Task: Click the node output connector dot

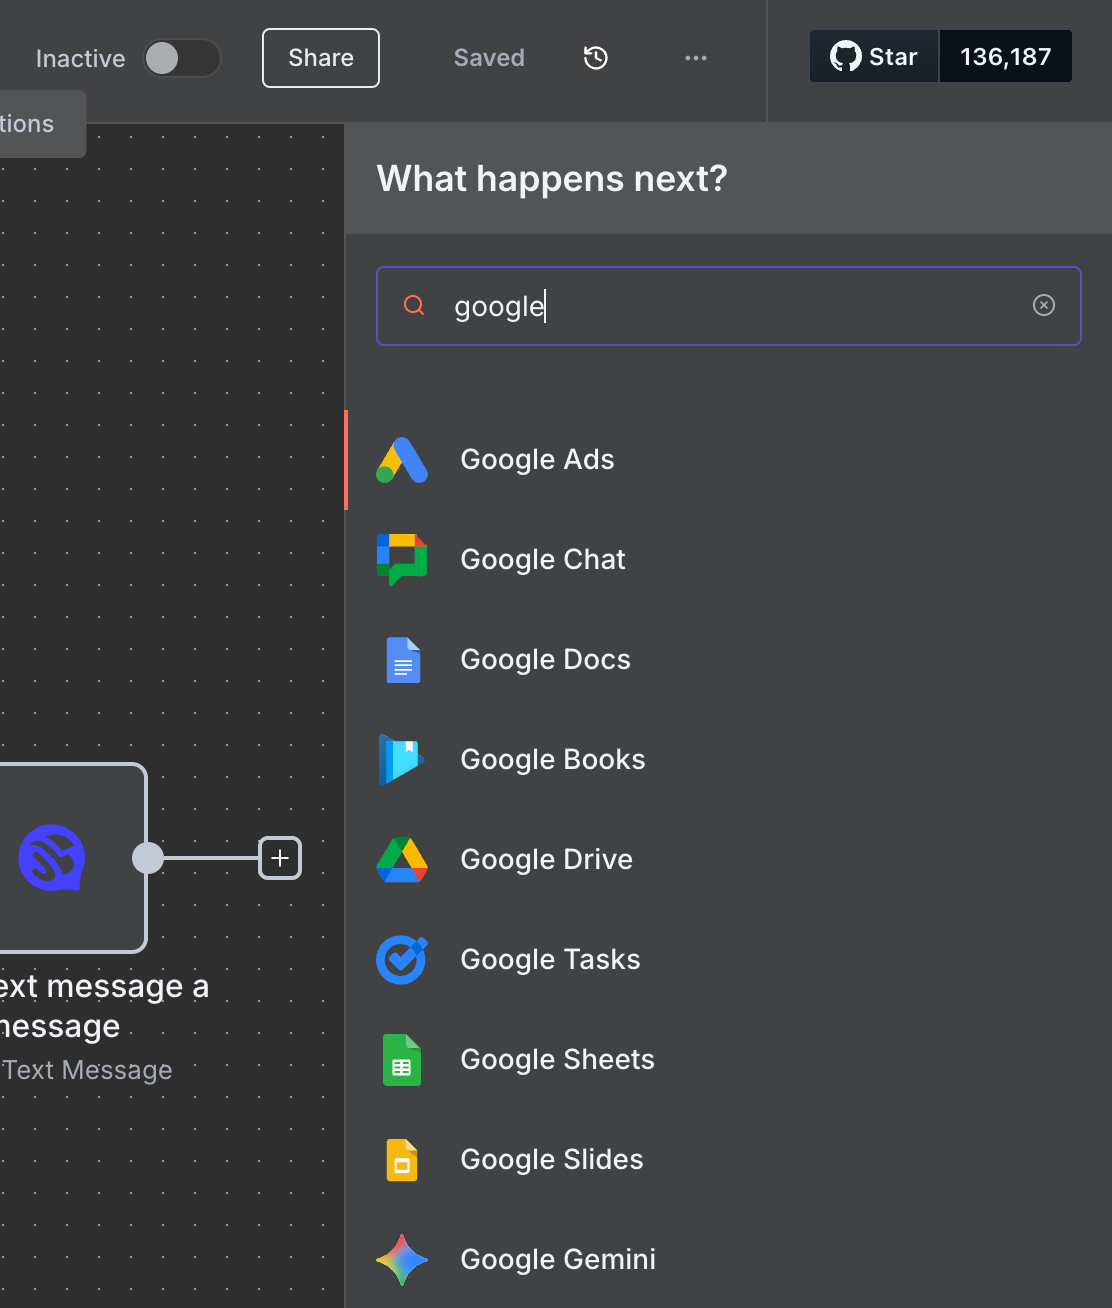Action: 148,858
